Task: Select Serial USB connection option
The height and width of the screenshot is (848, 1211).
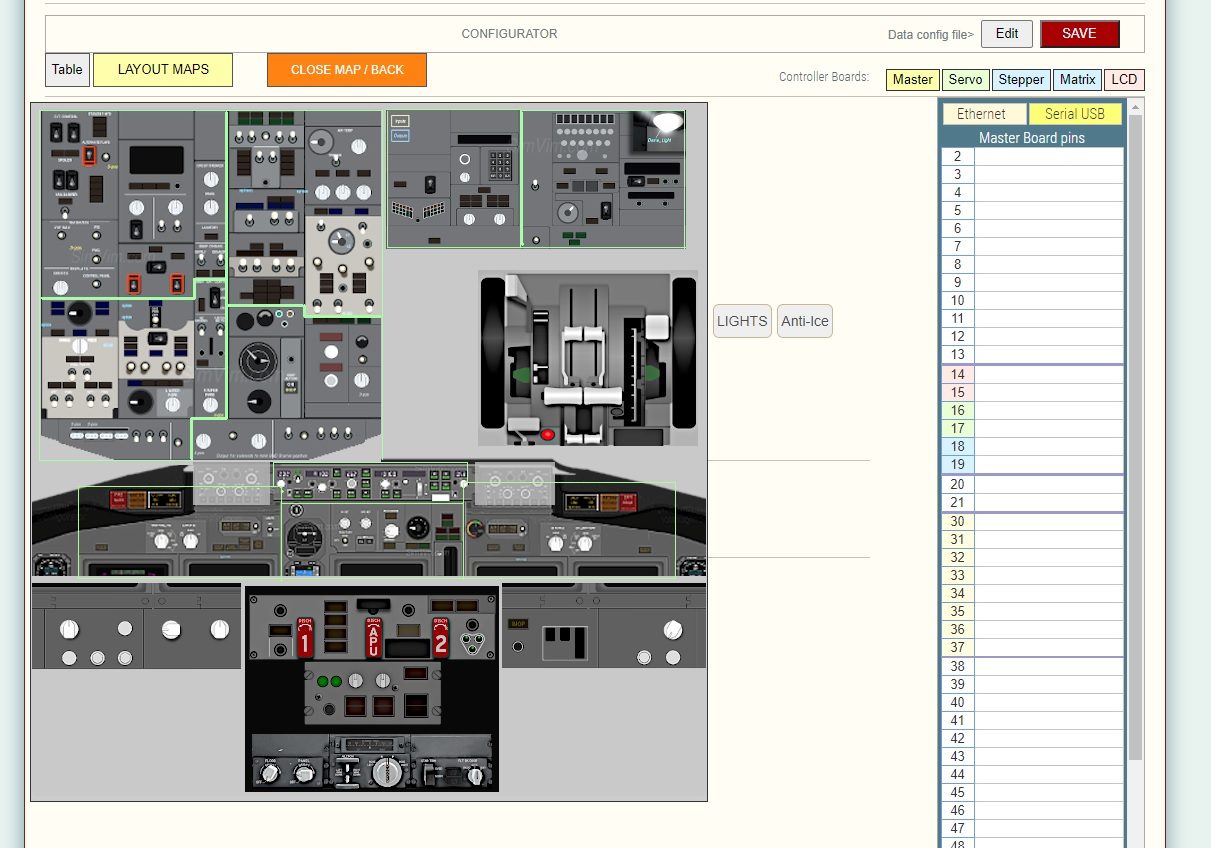Action: coord(1074,114)
